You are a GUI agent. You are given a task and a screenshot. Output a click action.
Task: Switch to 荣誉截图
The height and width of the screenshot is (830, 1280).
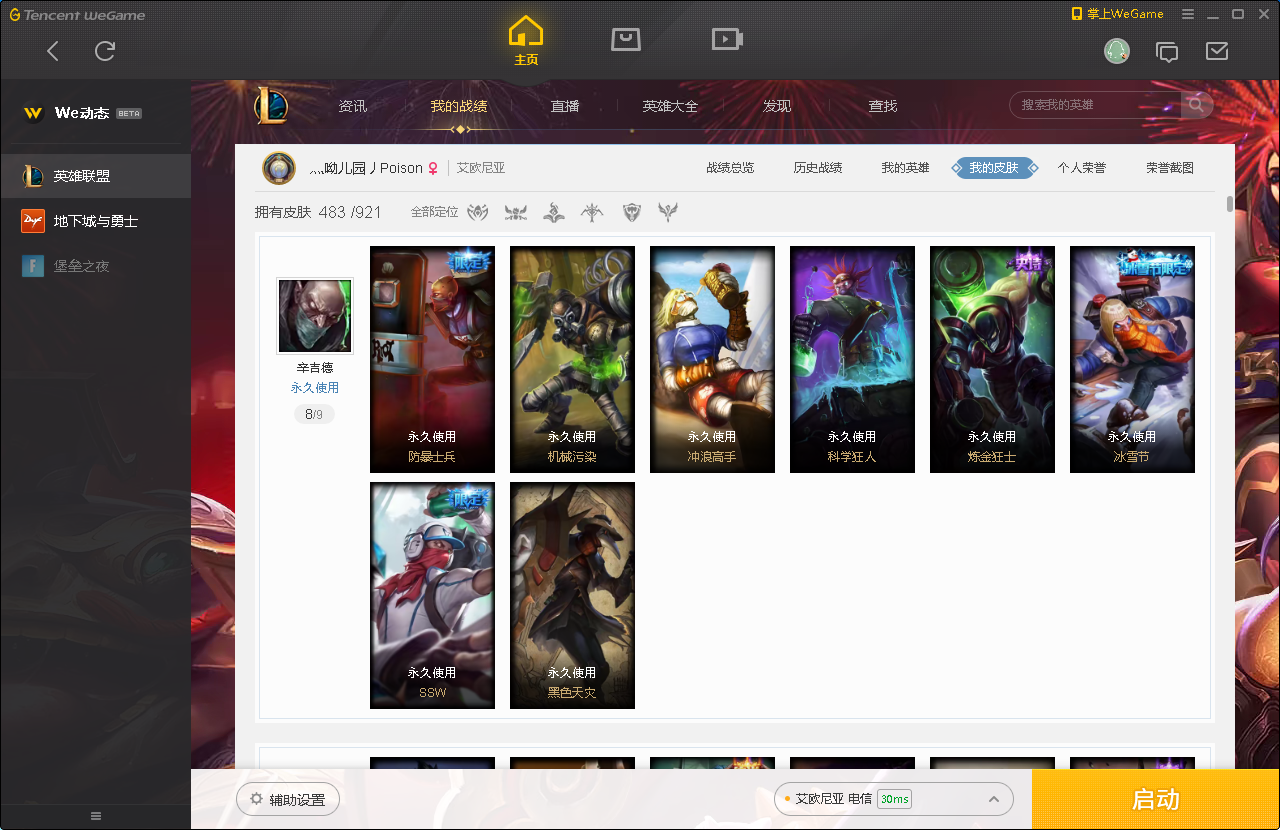pos(1170,168)
